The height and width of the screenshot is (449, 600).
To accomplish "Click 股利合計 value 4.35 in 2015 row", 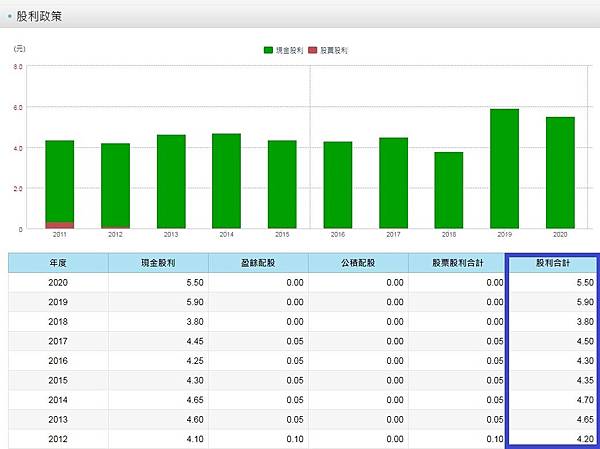I will [585, 380].
